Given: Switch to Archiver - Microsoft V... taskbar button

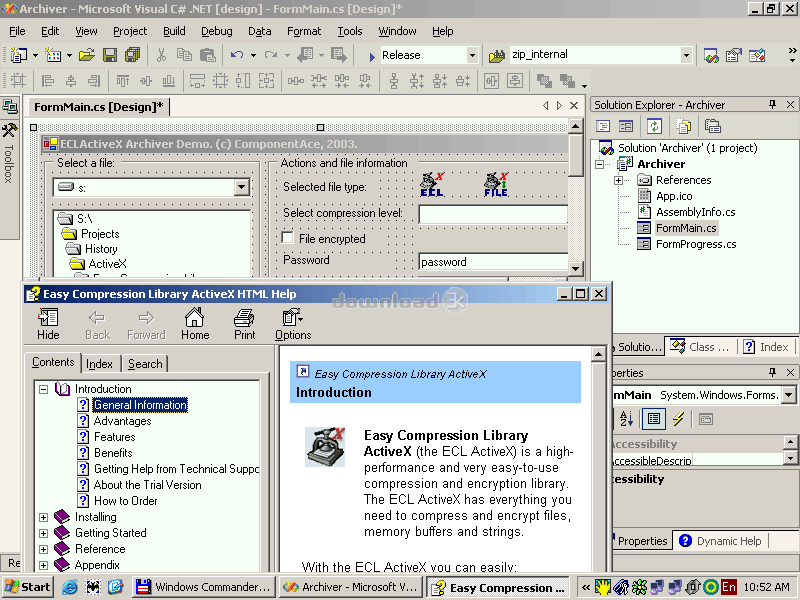Looking at the screenshot, I should pyautogui.click(x=351, y=587).
